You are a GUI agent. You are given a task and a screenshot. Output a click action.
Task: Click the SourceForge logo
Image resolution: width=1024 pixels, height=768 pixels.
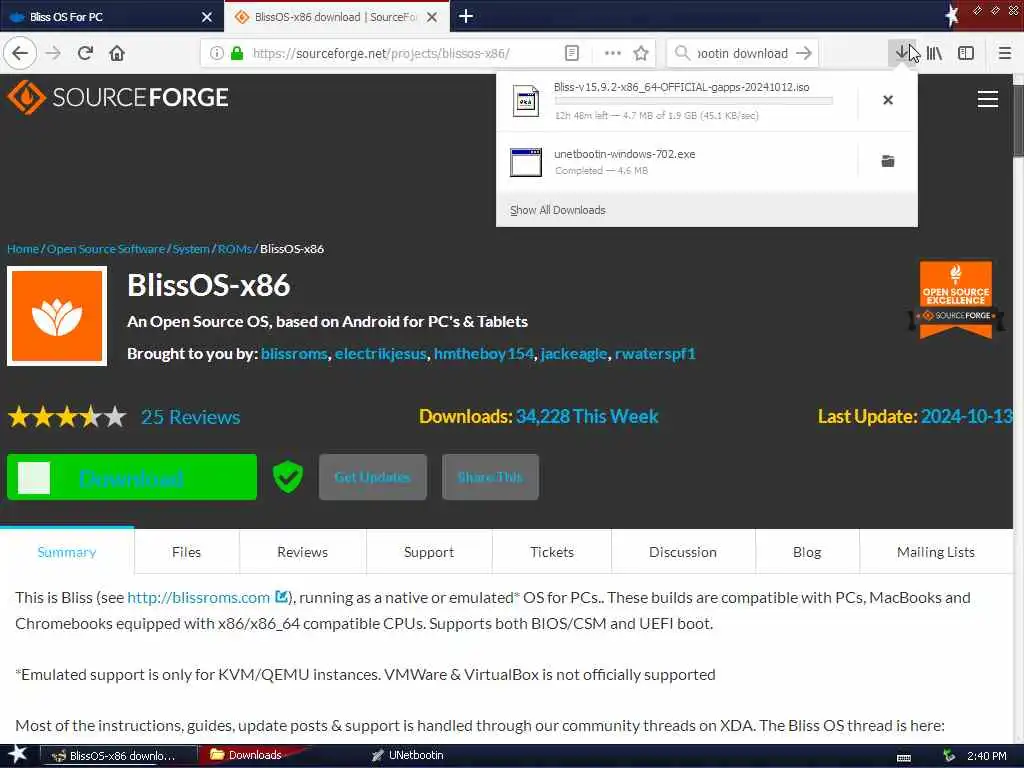point(118,97)
